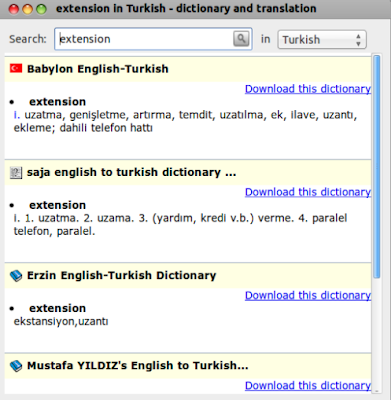Click the definition starting 'i. 1. uzatma. 2. uzama'

(x=180, y=225)
